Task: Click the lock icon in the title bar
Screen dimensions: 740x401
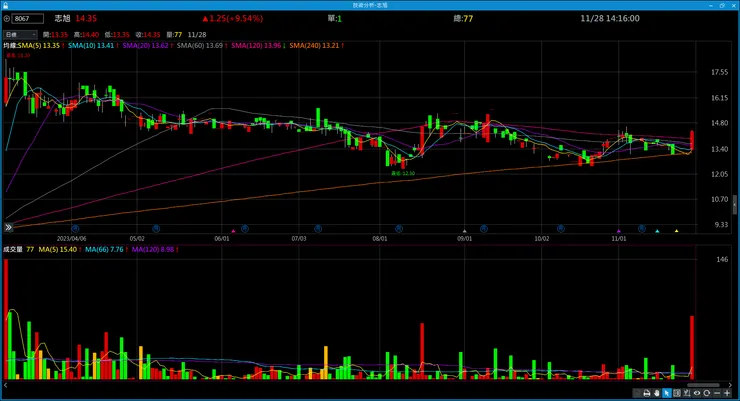Action: click(5, 5)
